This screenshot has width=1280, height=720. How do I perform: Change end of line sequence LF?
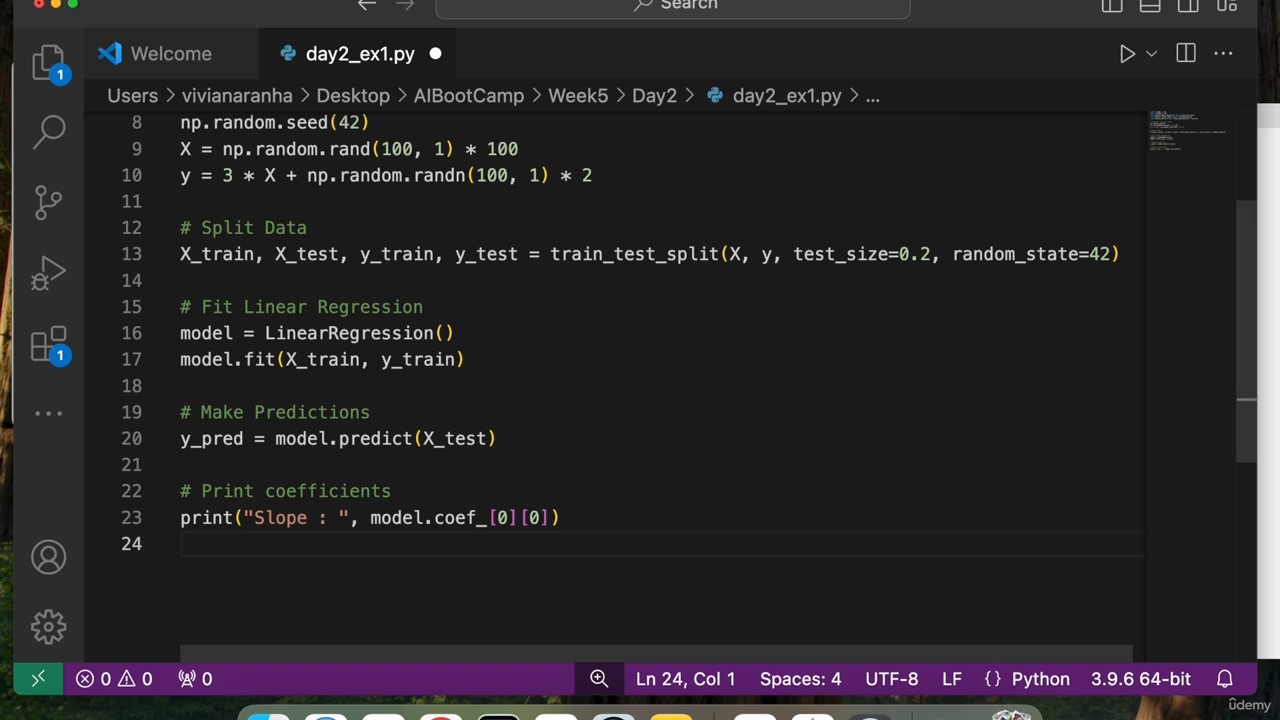coord(951,679)
